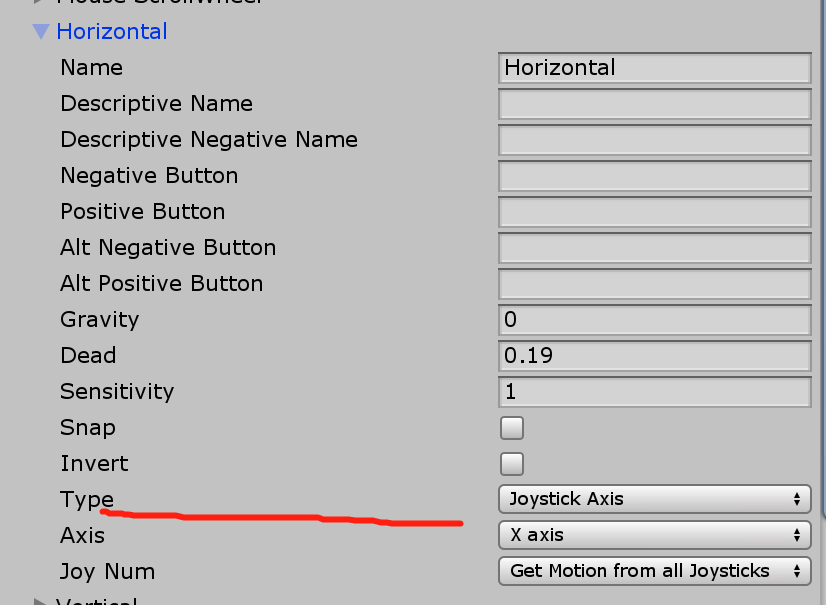Click the Descriptive Name field
The width and height of the screenshot is (826, 606).
654,104
